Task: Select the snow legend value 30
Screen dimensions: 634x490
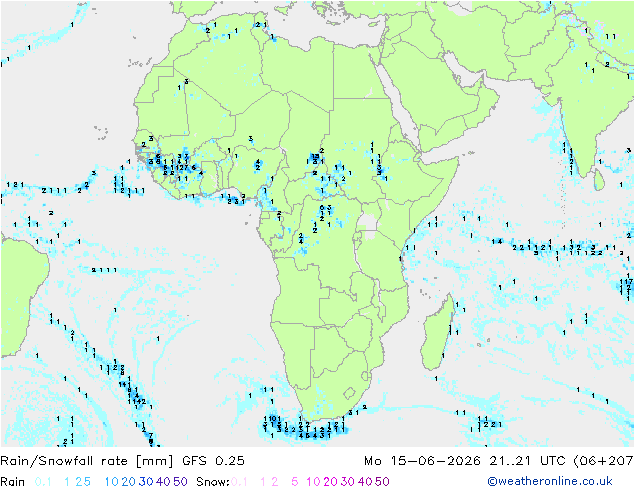Action: click(348, 482)
